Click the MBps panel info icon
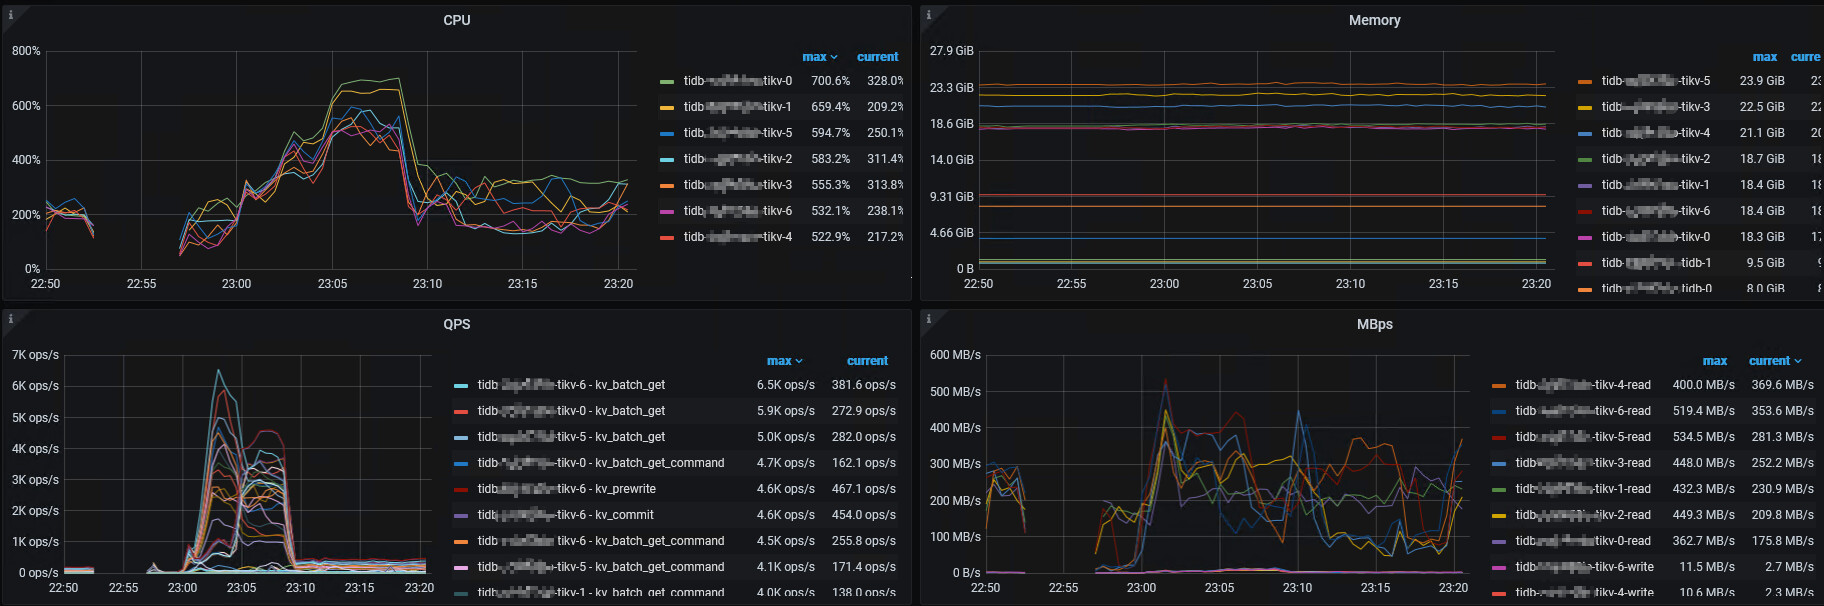This screenshot has height=606, width=1824. click(x=929, y=319)
